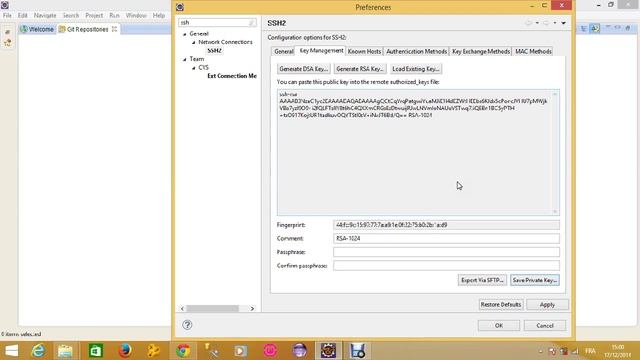640x360 pixels.
Task: Click the tree scrollbar right arrow
Action: pyautogui.click(x=252, y=309)
